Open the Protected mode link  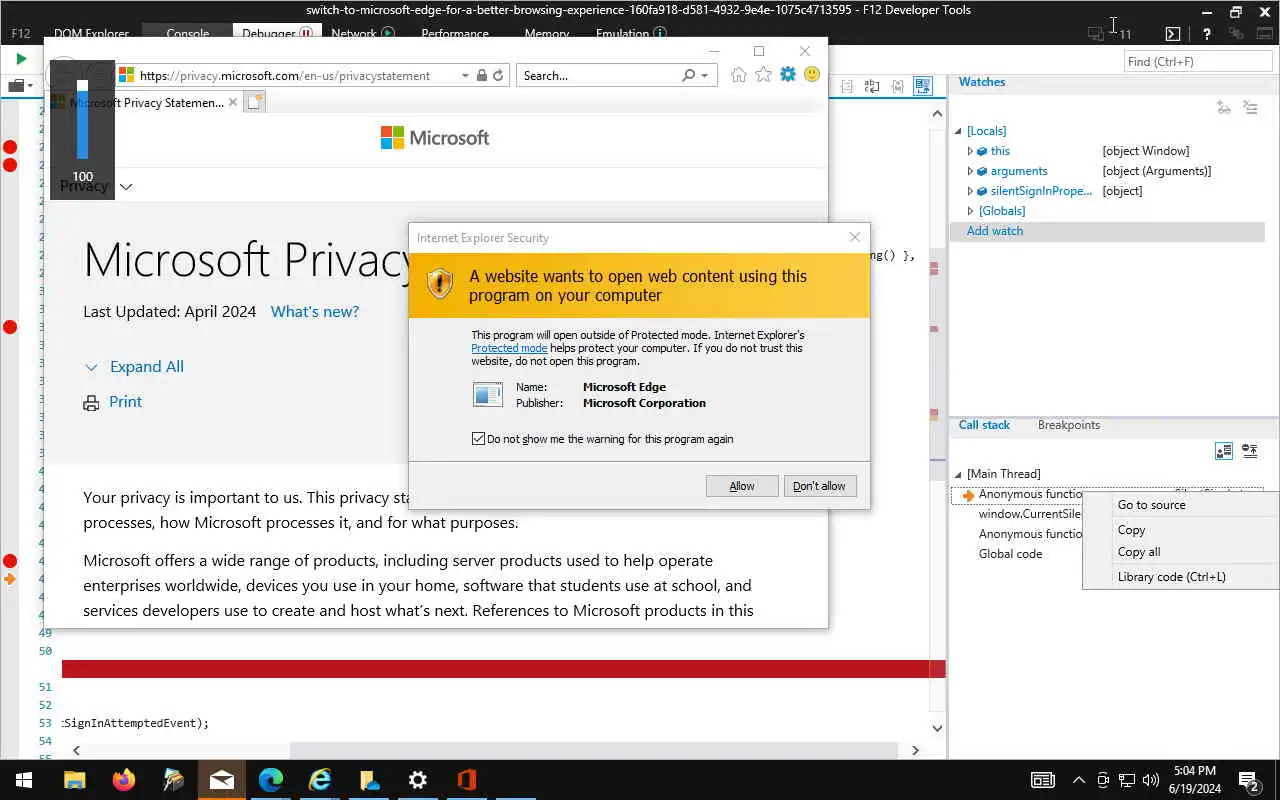(x=509, y=348)
